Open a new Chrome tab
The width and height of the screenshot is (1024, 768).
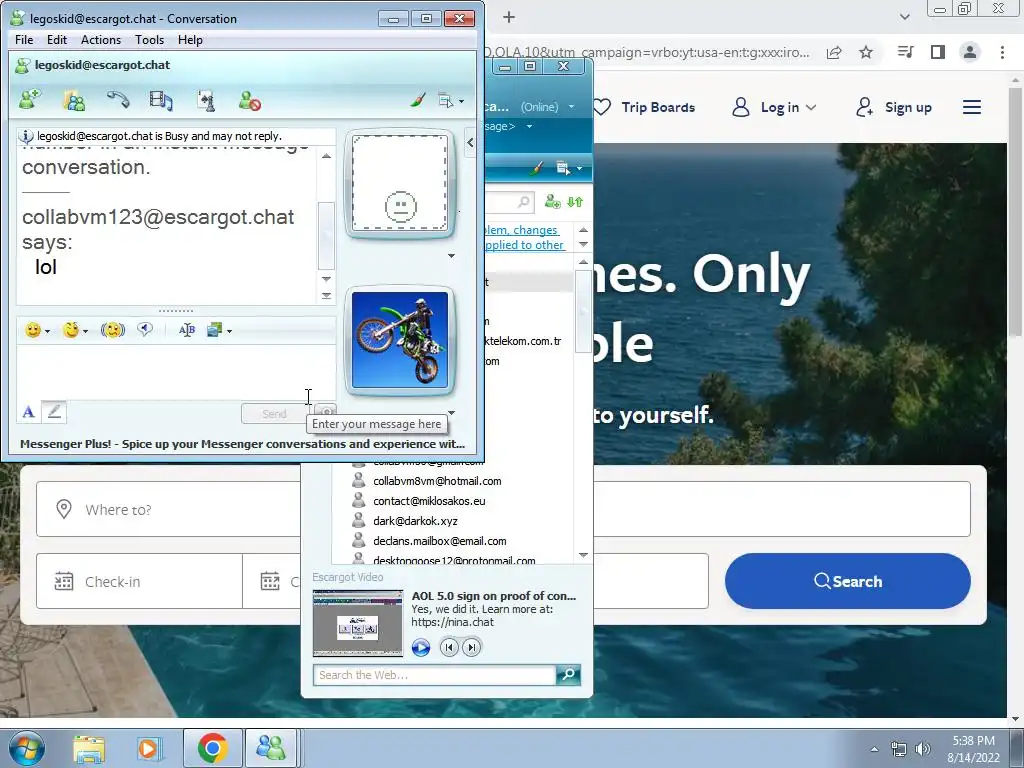(509, 17)
